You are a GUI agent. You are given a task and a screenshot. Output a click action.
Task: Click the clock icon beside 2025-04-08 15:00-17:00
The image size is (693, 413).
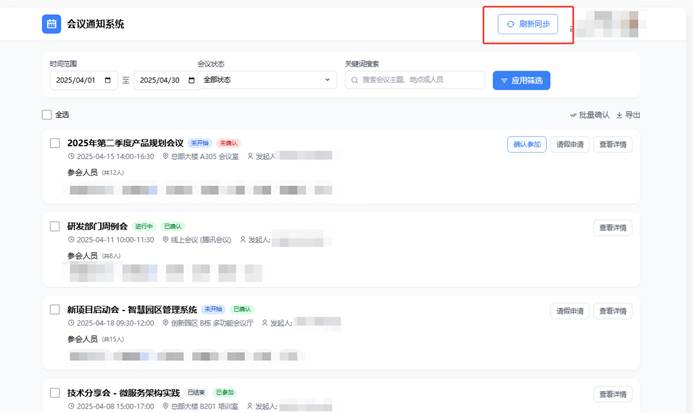tap(71, 406)
